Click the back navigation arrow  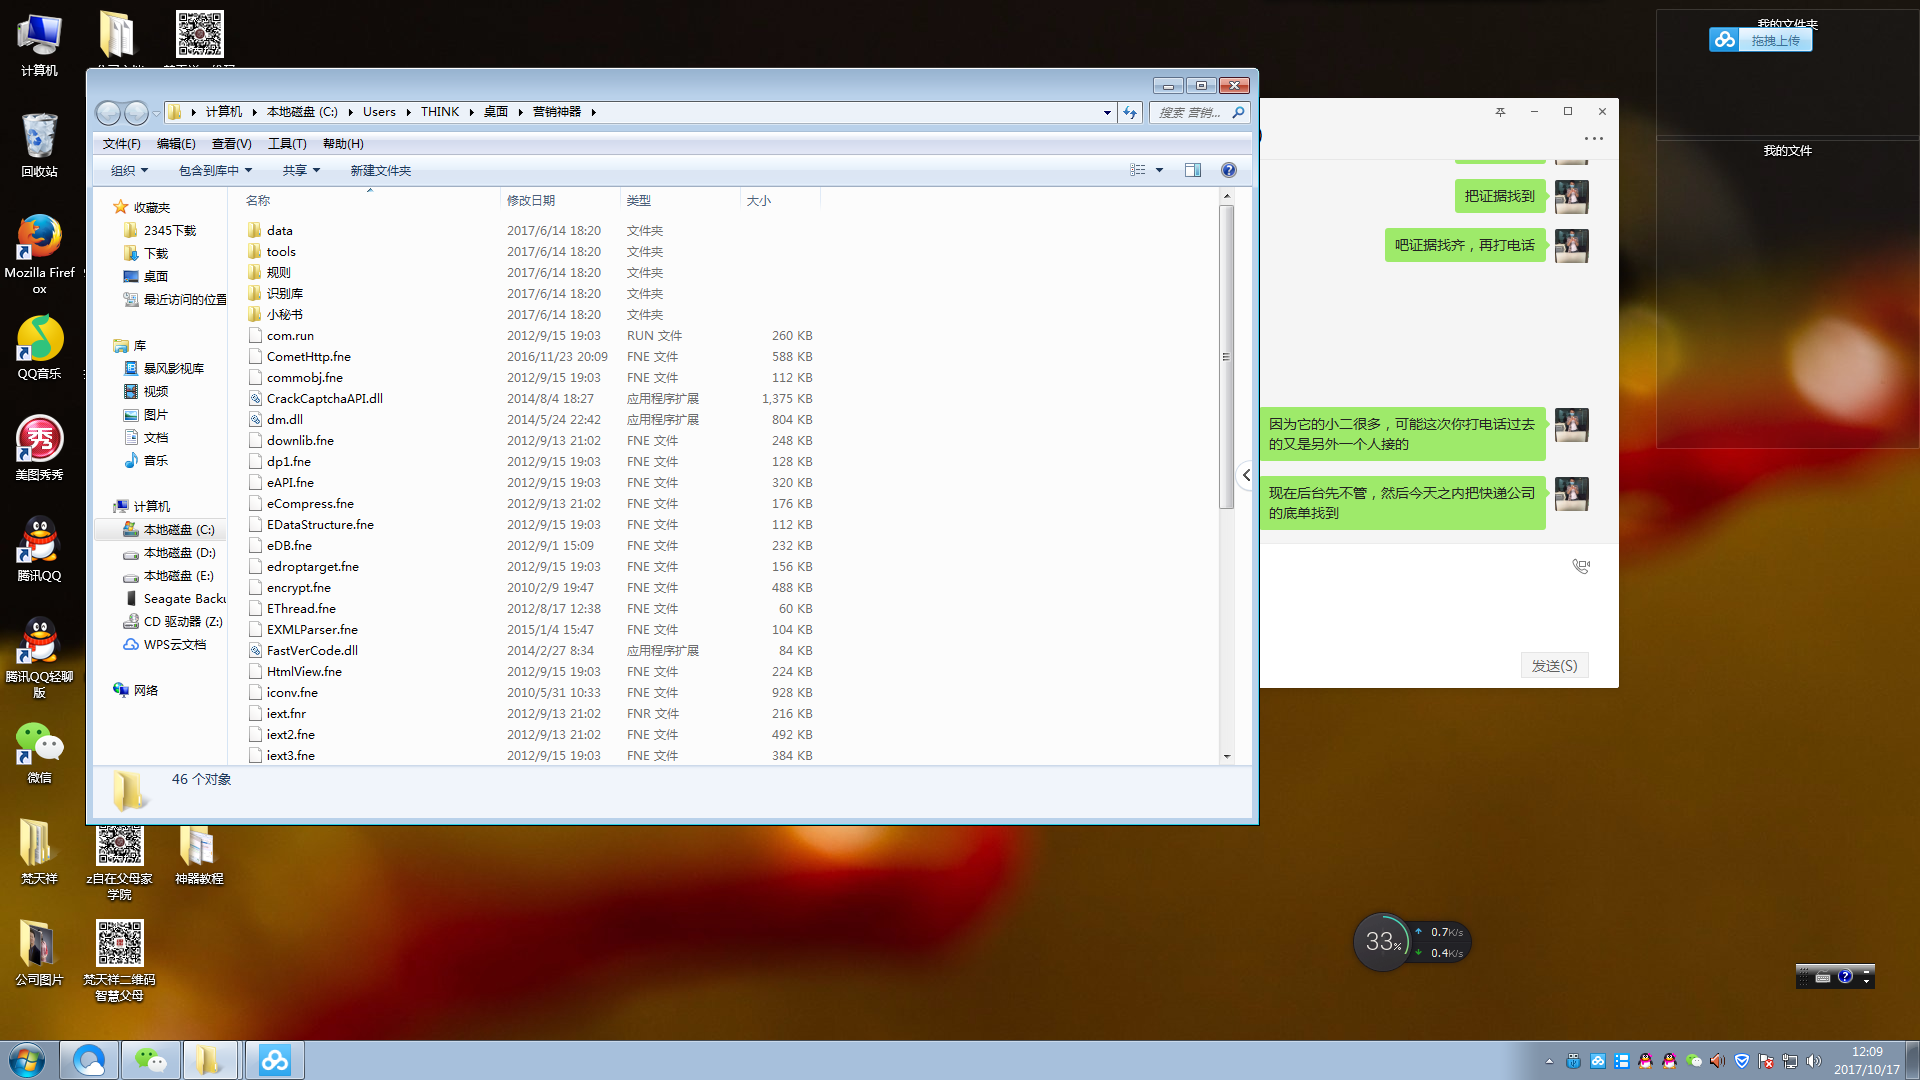(109, 112)
